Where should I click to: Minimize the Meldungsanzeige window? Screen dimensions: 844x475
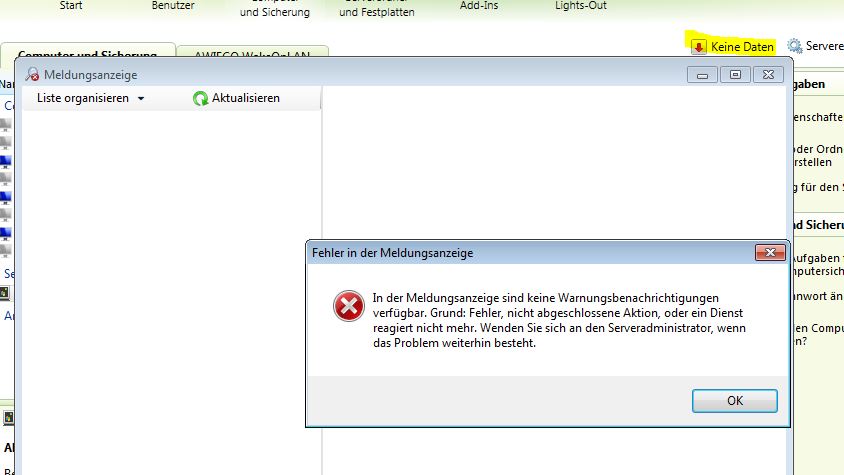click(703, 74)
